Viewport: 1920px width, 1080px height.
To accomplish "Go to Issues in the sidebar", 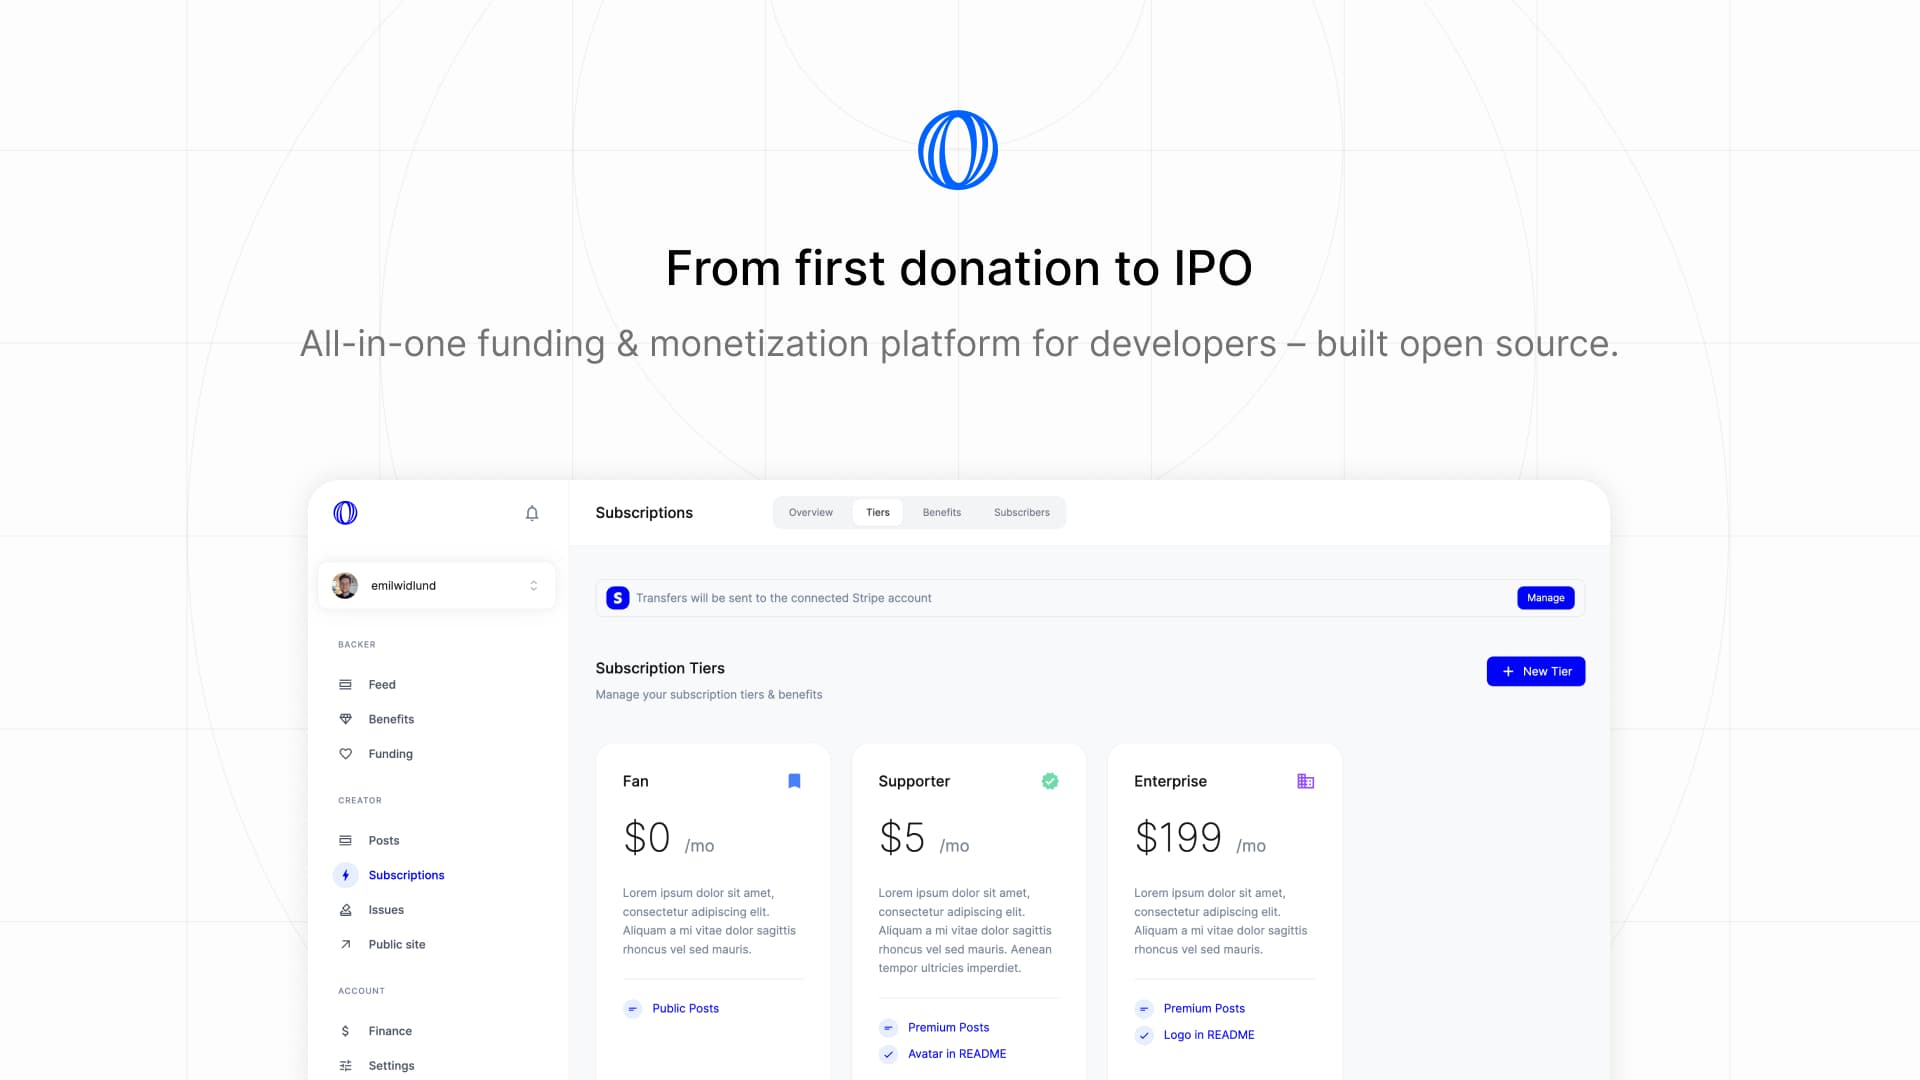I will [x=386, y=910].
